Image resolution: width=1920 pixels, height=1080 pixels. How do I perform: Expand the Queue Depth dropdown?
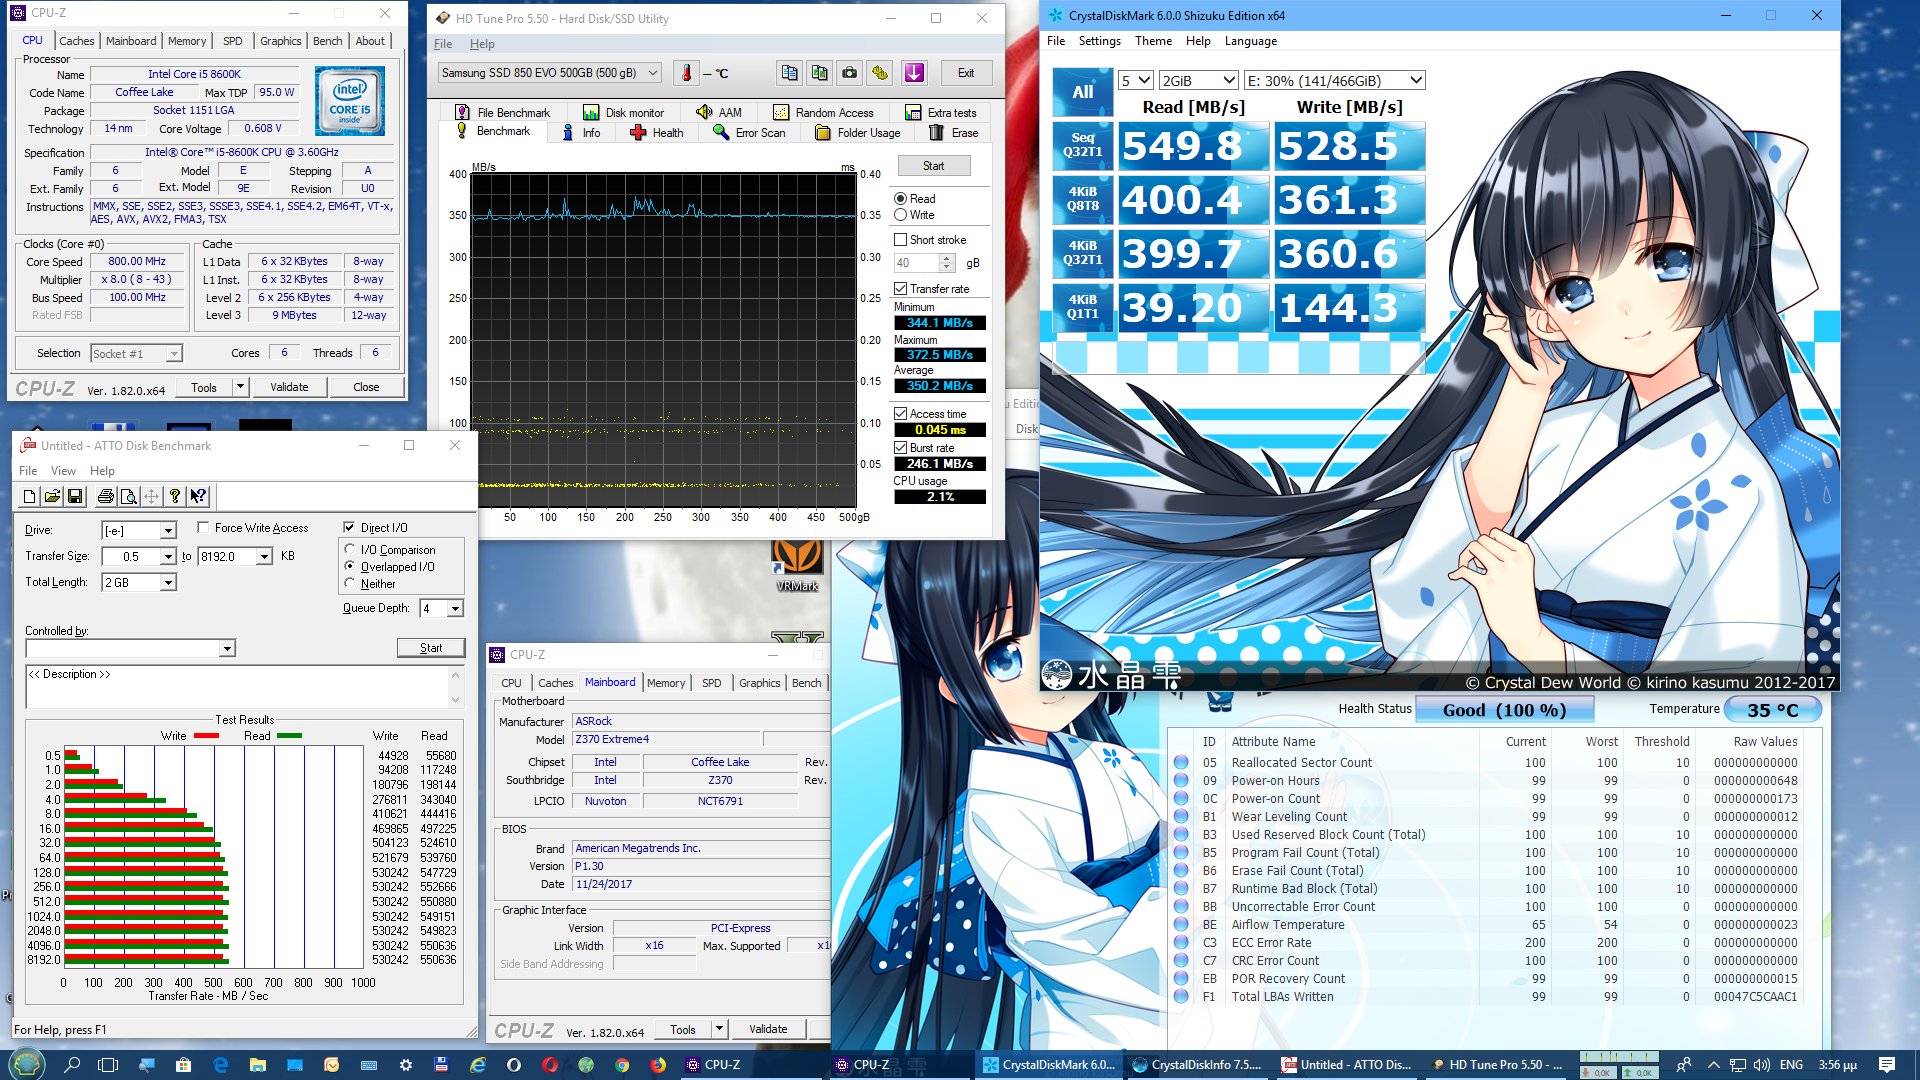point(455,608)
